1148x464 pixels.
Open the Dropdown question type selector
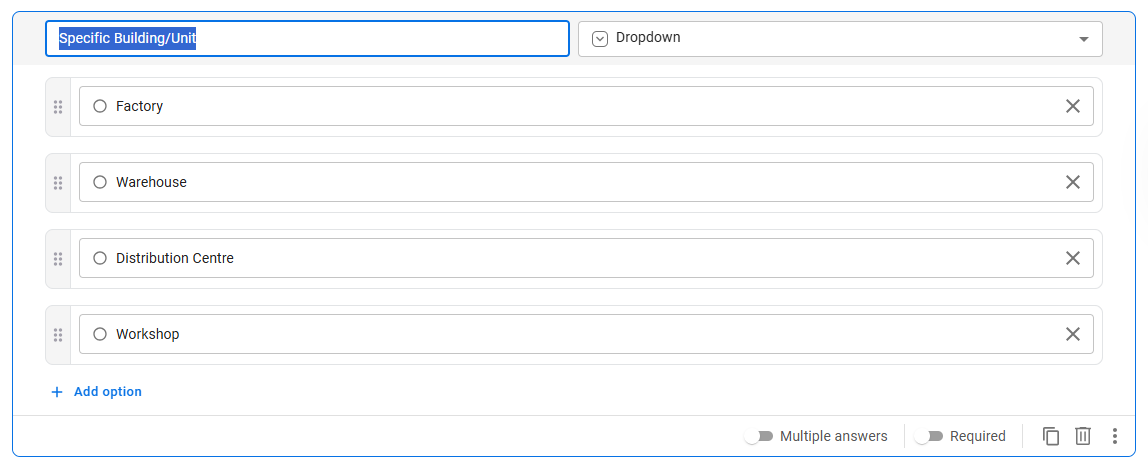[x=838, y=38]
